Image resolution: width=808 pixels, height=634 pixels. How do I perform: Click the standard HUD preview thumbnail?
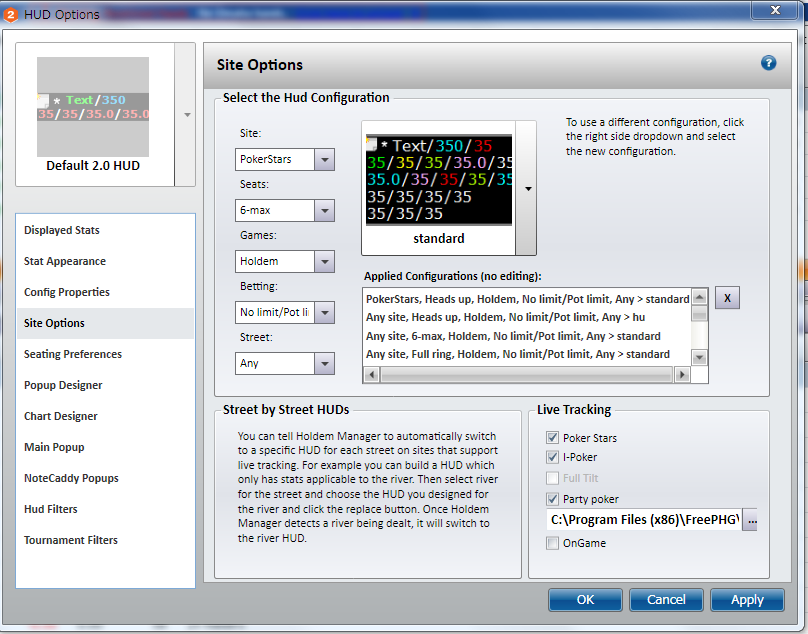[439, 180]
